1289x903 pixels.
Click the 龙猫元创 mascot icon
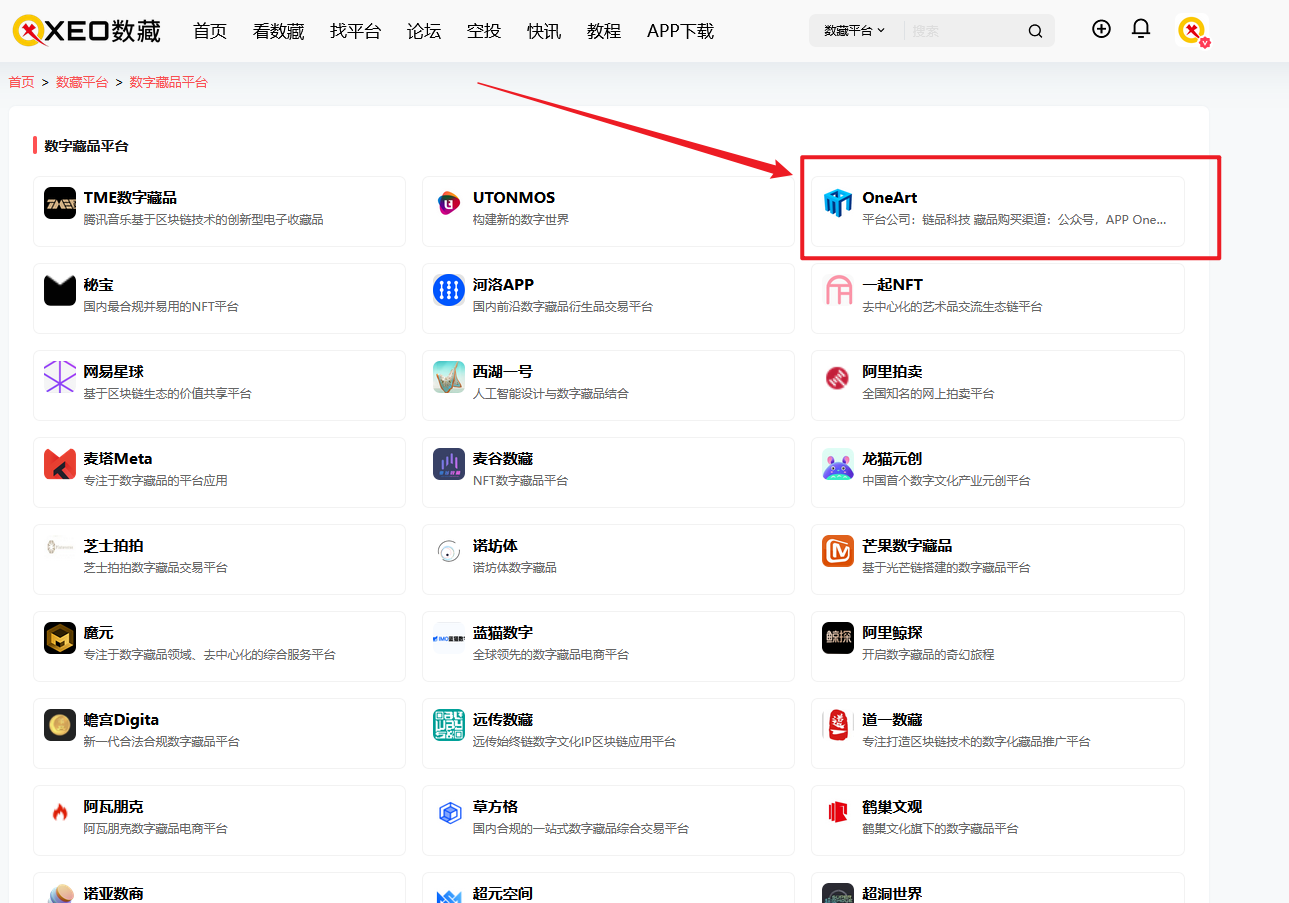(838, 464)
